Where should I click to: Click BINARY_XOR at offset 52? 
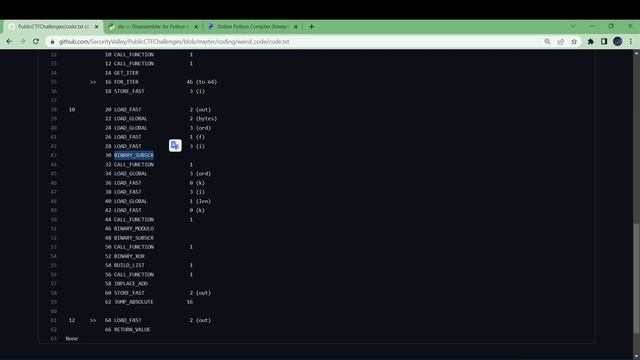[129, 256]
